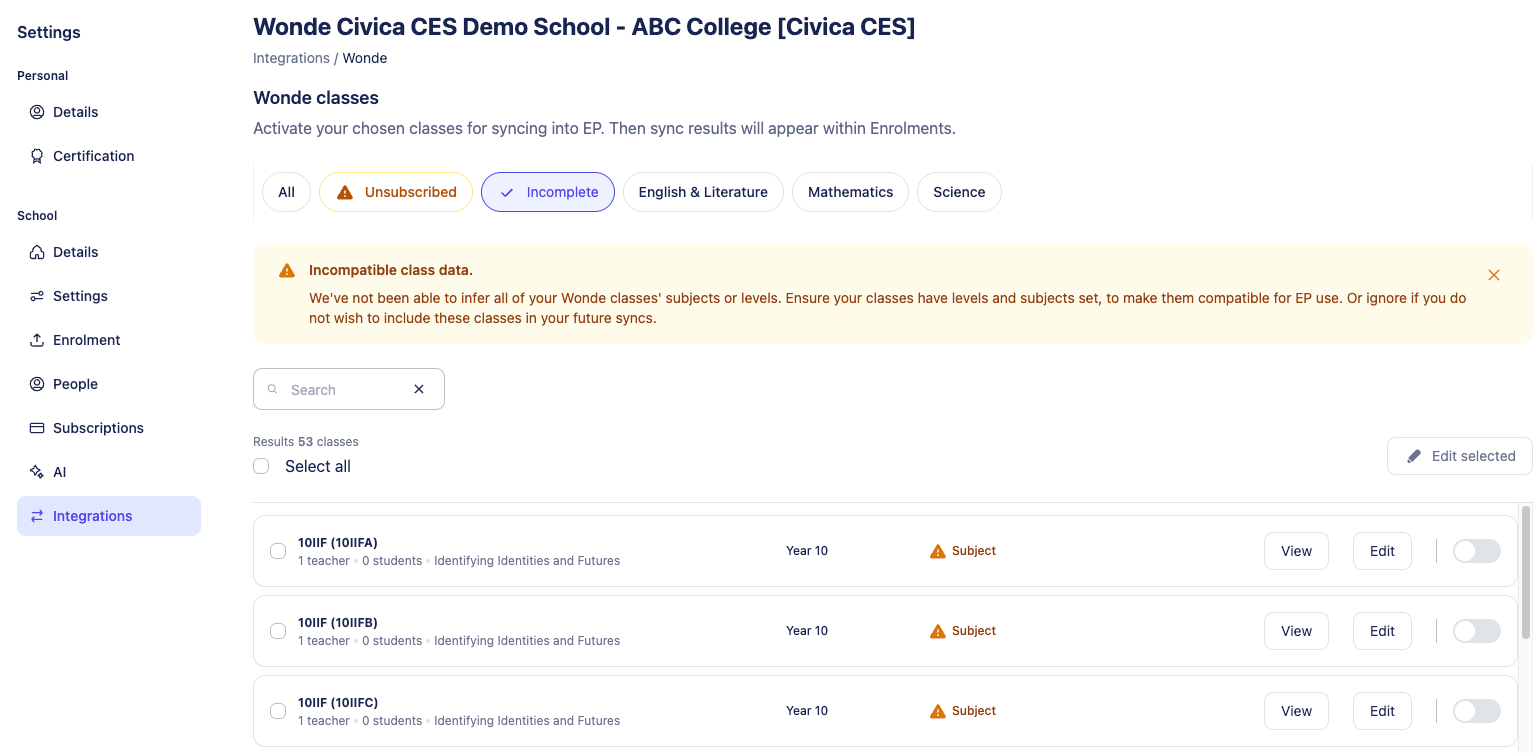Click the School Details house icon
1539x753 pixels.
tap(37, 252)
